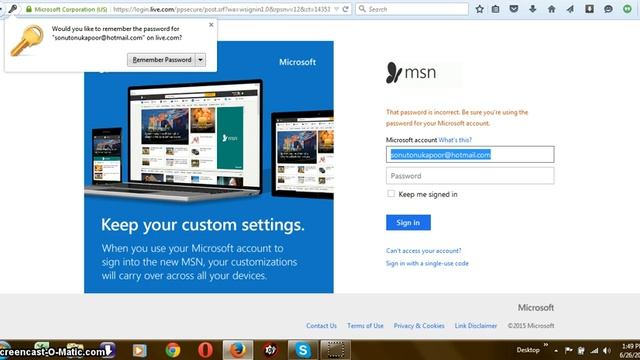
Task: Enable Keep me signed in checkbox
Action: [391, 193]
